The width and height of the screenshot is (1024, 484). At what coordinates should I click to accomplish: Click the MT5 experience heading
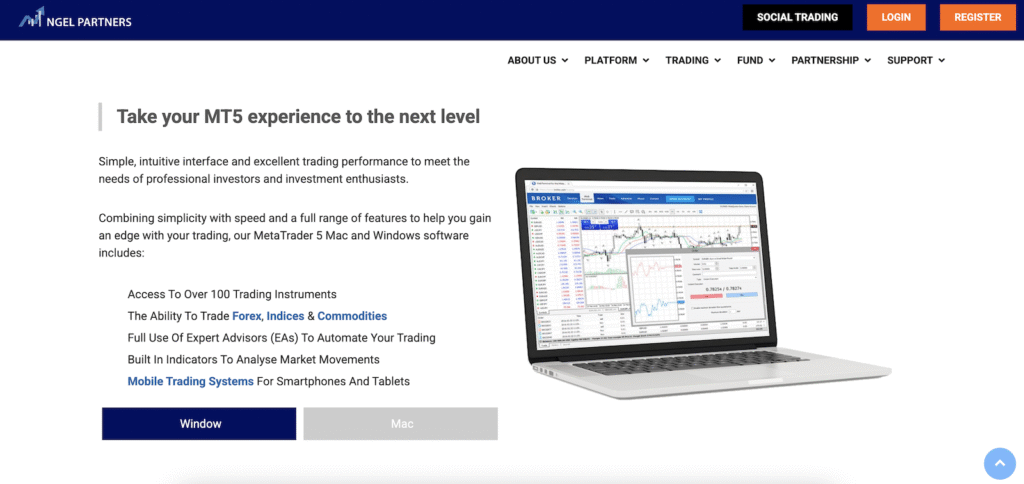click(x=298, y=117)
